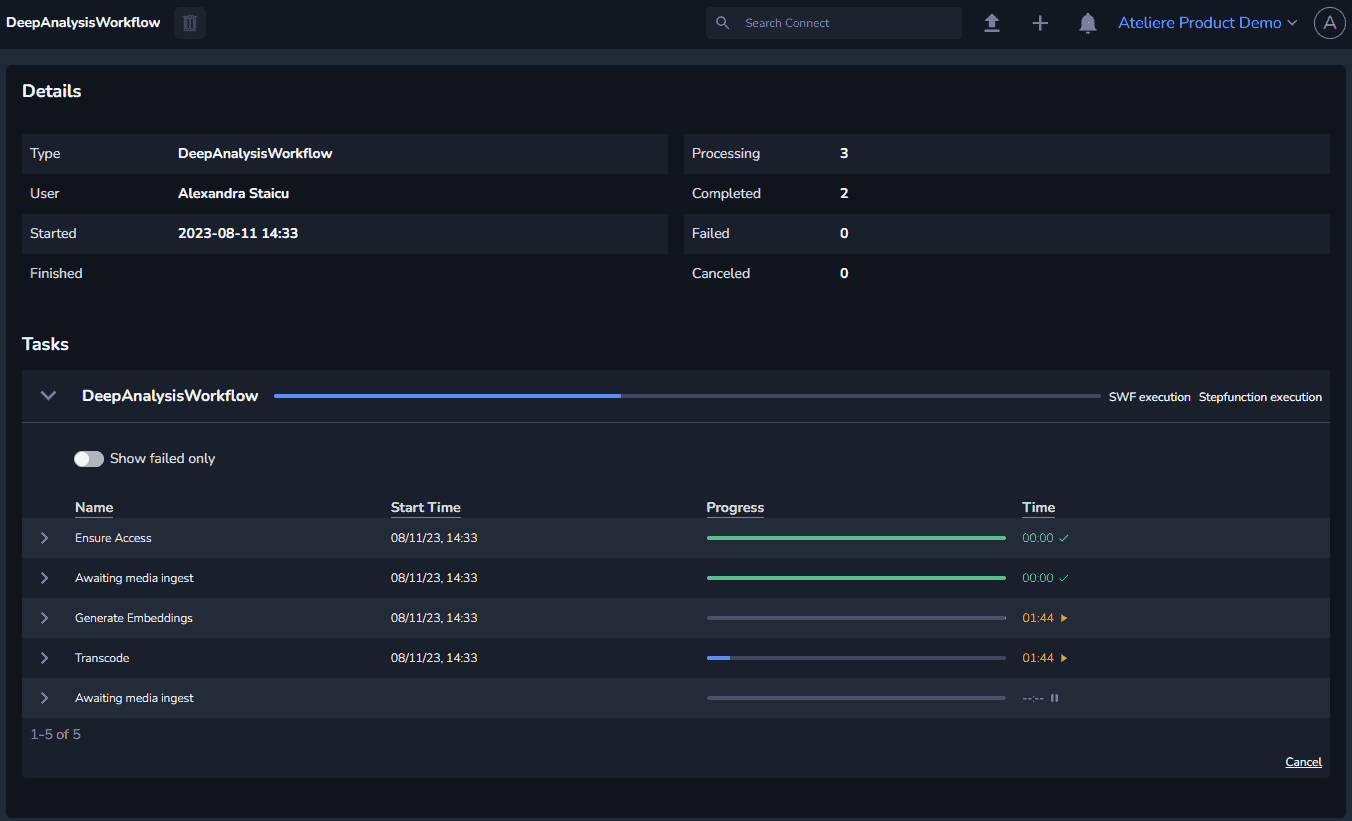Click the plus add icon

tap(1040, 23)
